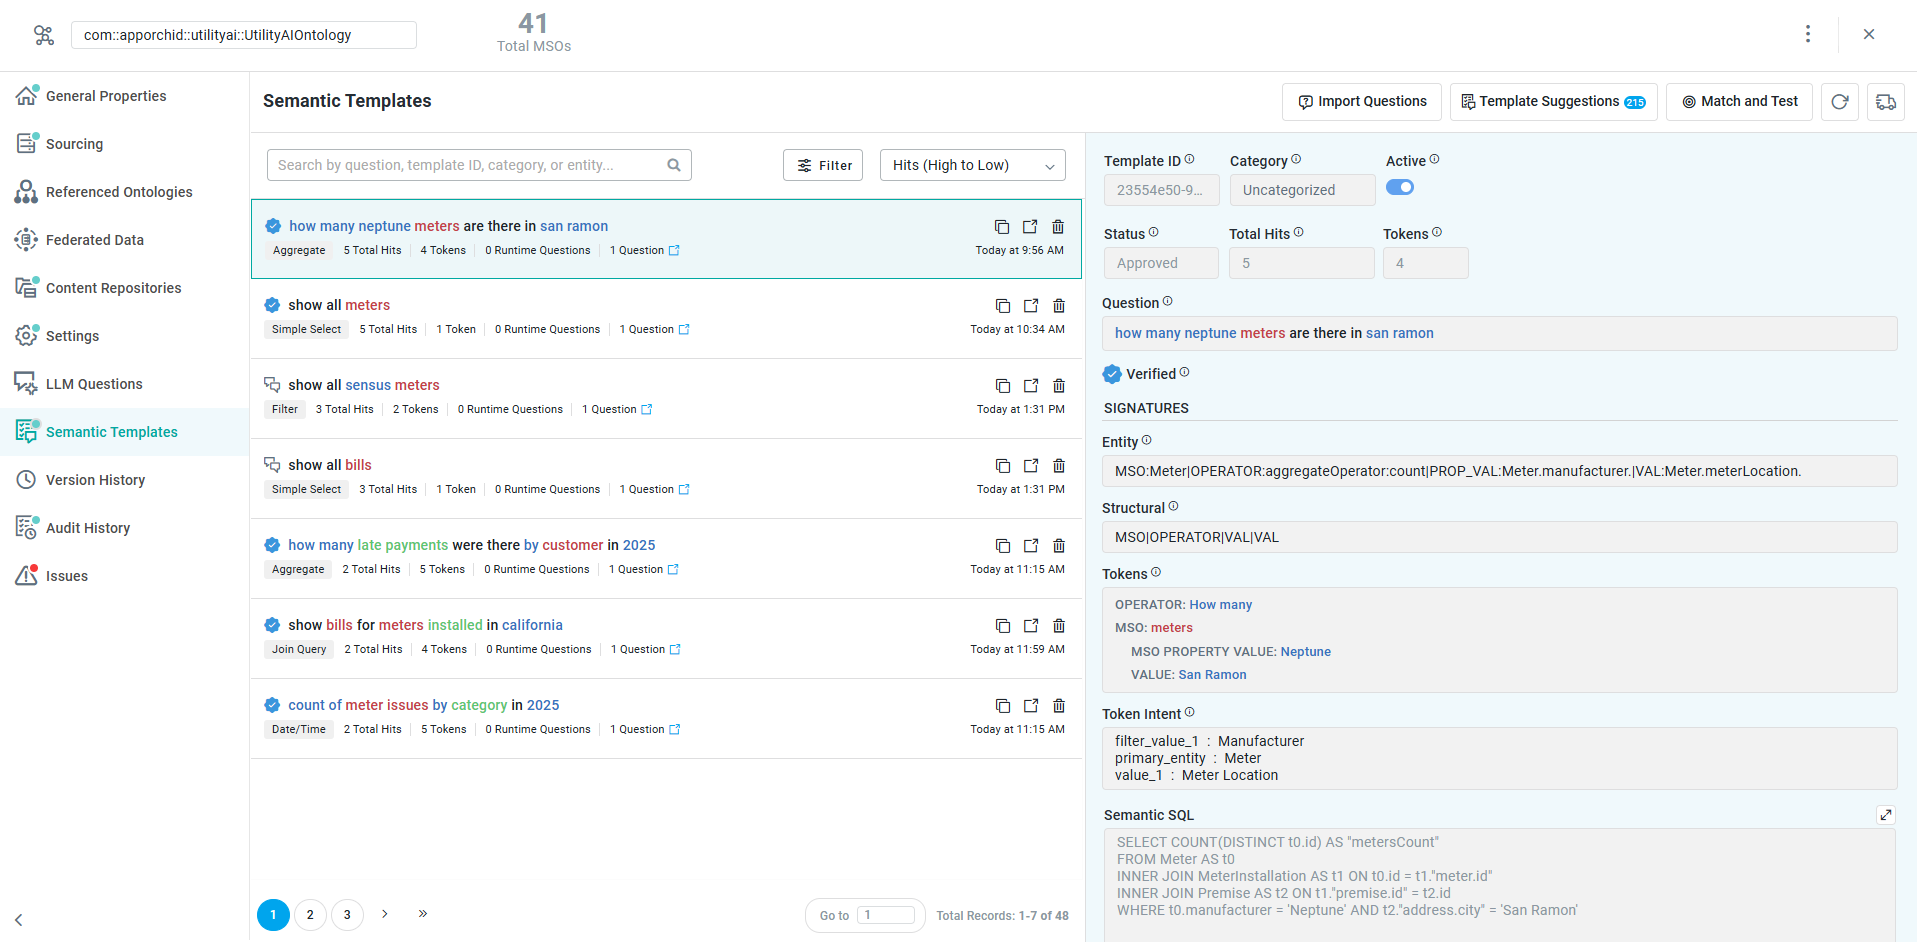The image size is (1917, 942).
Task: Go to next page arrow
Action: (385, 914)
